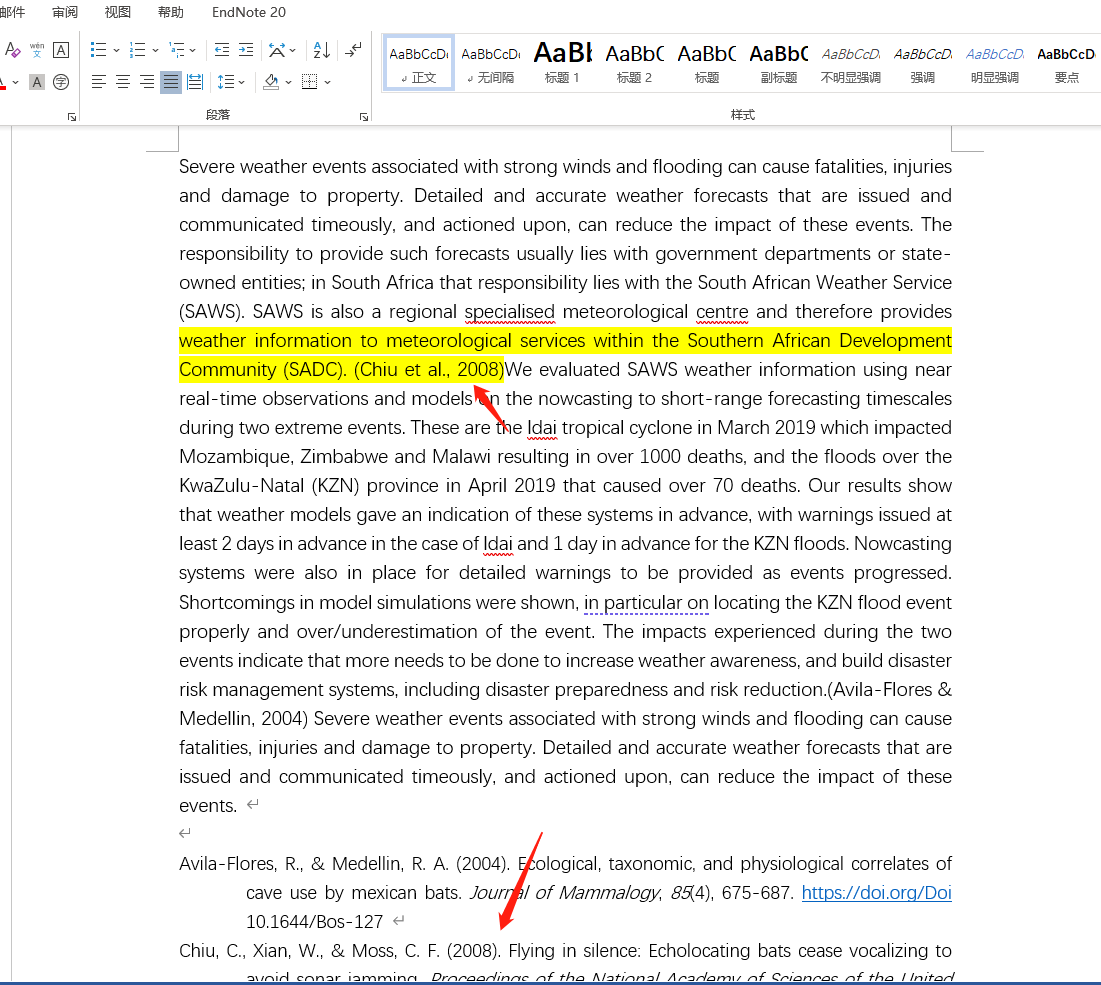Open the Paragraph settings dialog launcher

point(364,117)
